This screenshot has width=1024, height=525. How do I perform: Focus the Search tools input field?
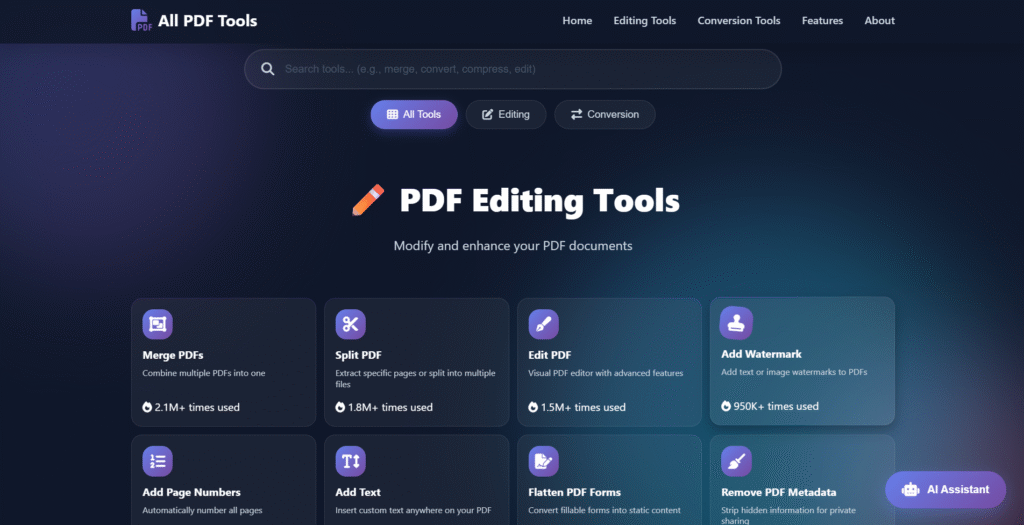(x=525, y=69)
